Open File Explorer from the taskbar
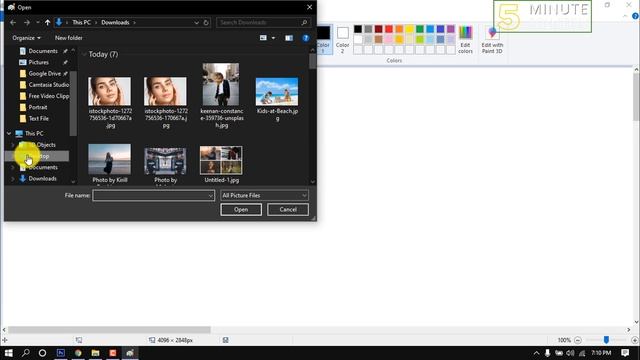 (x=96, y=353)
